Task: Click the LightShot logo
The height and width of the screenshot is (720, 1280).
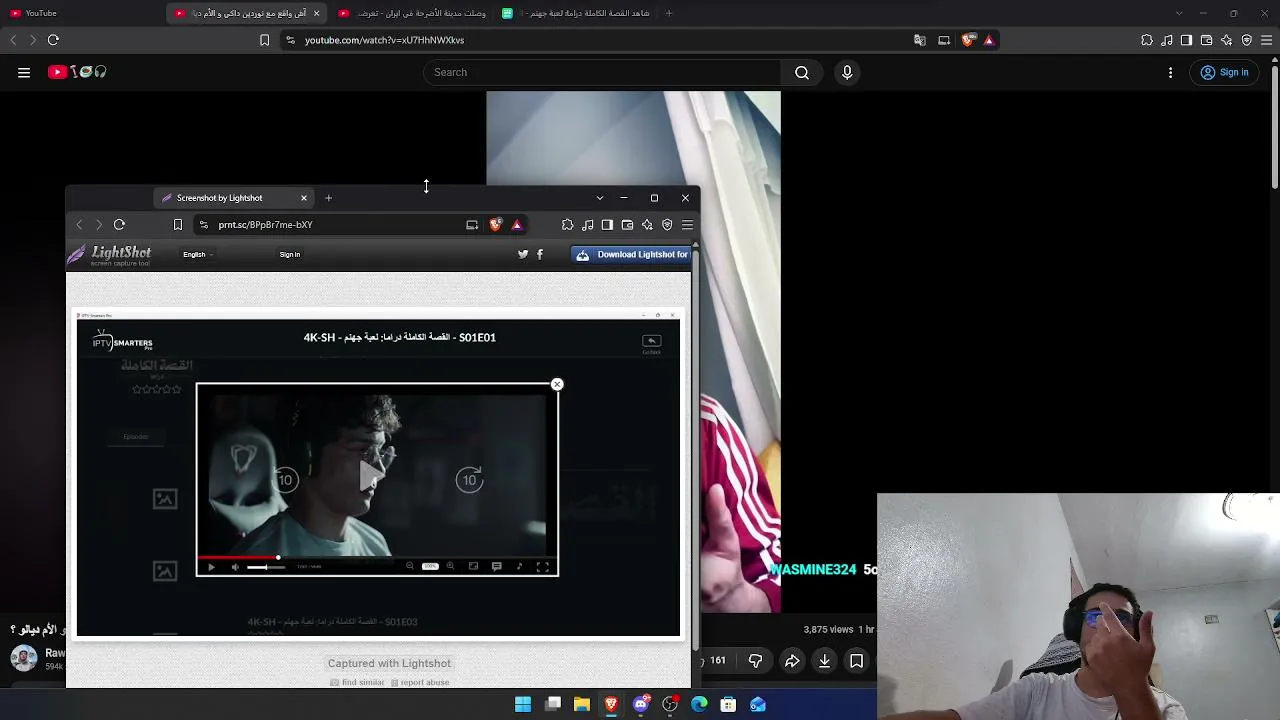Action: coord(110,255)
